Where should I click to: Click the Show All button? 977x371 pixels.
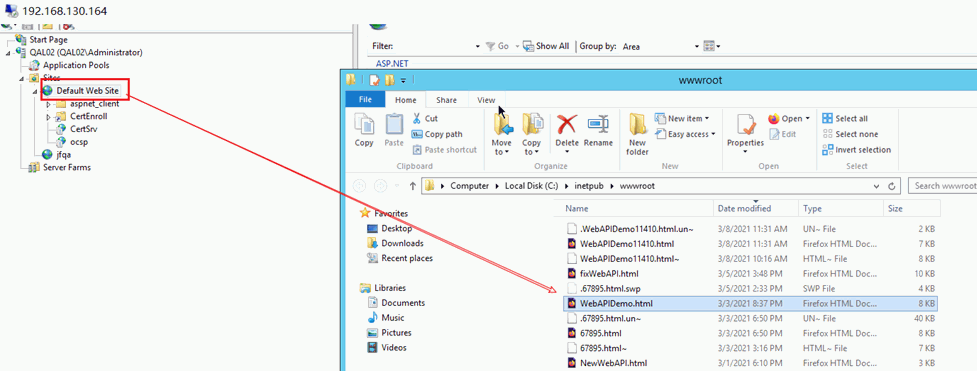coord(546,46)
